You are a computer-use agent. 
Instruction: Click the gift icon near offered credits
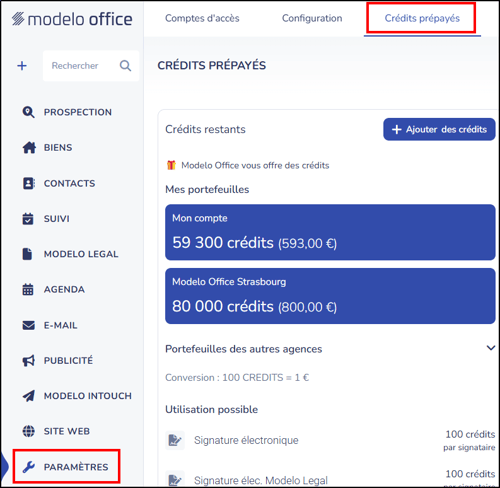click(x=171, y=165)
